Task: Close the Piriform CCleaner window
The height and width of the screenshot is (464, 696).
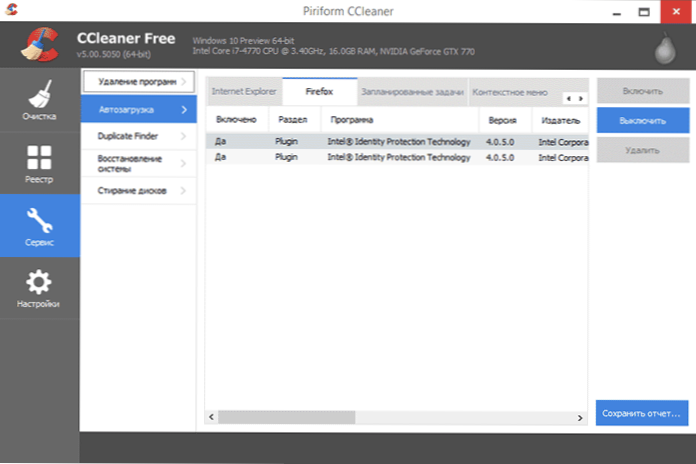Action: pos(676,12)
